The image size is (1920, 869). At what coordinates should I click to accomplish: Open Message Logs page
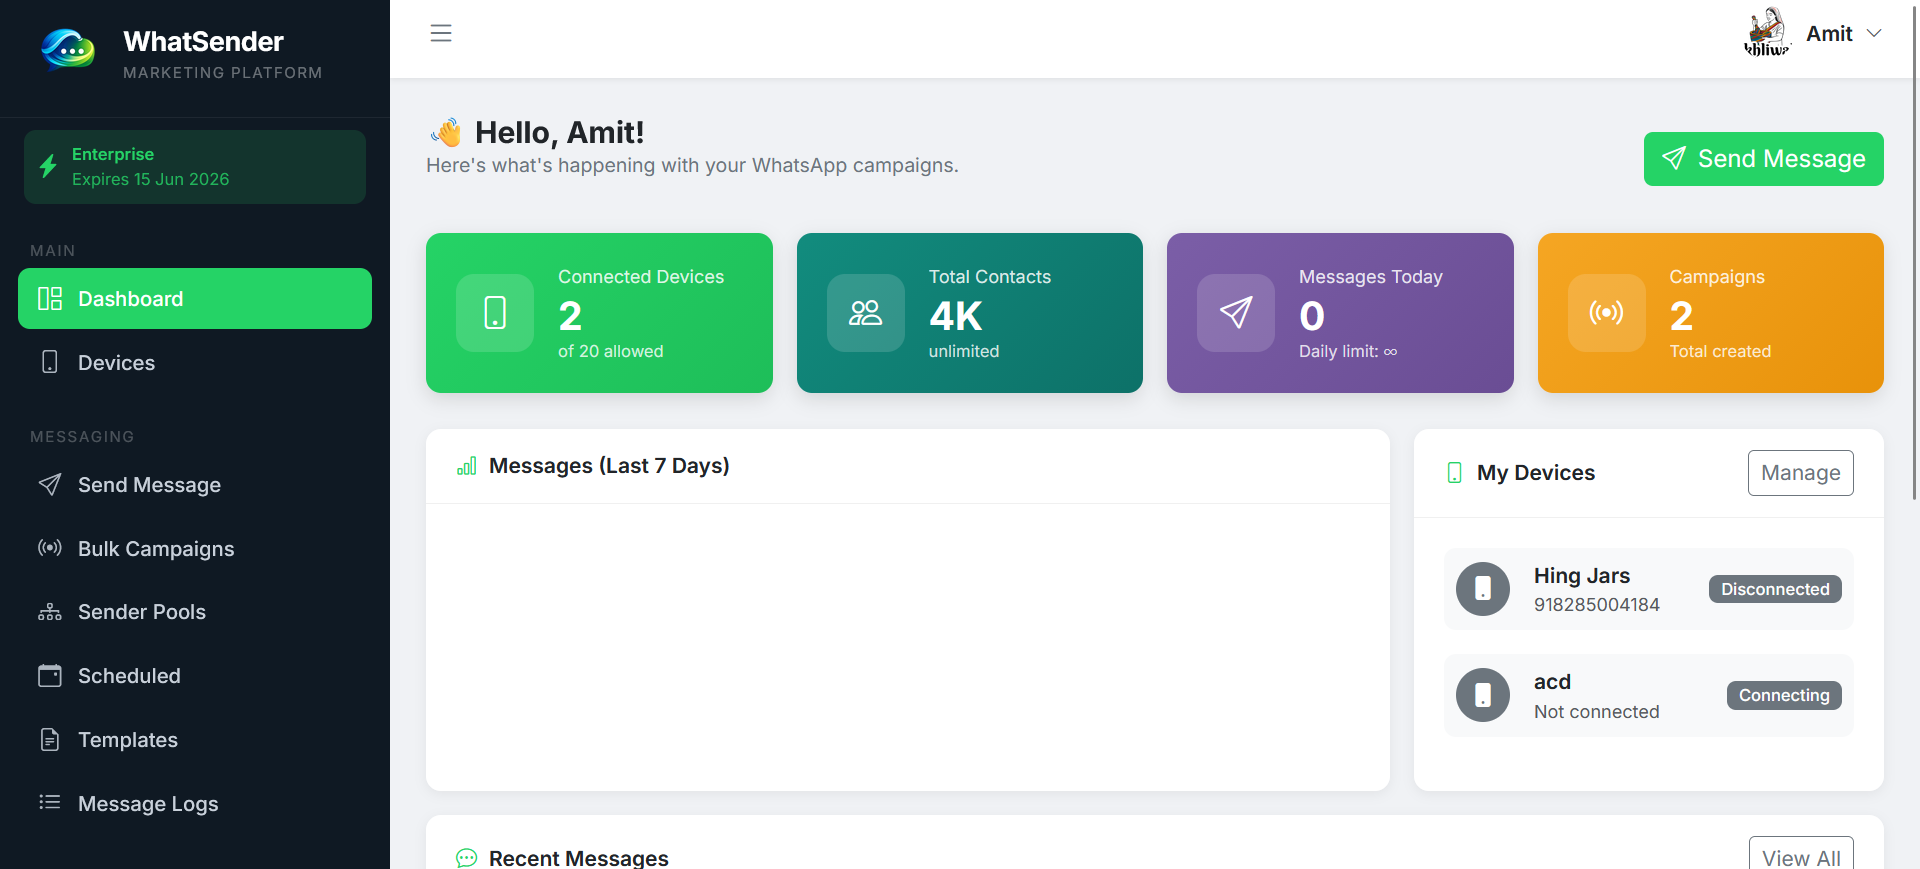pos(195,804)
